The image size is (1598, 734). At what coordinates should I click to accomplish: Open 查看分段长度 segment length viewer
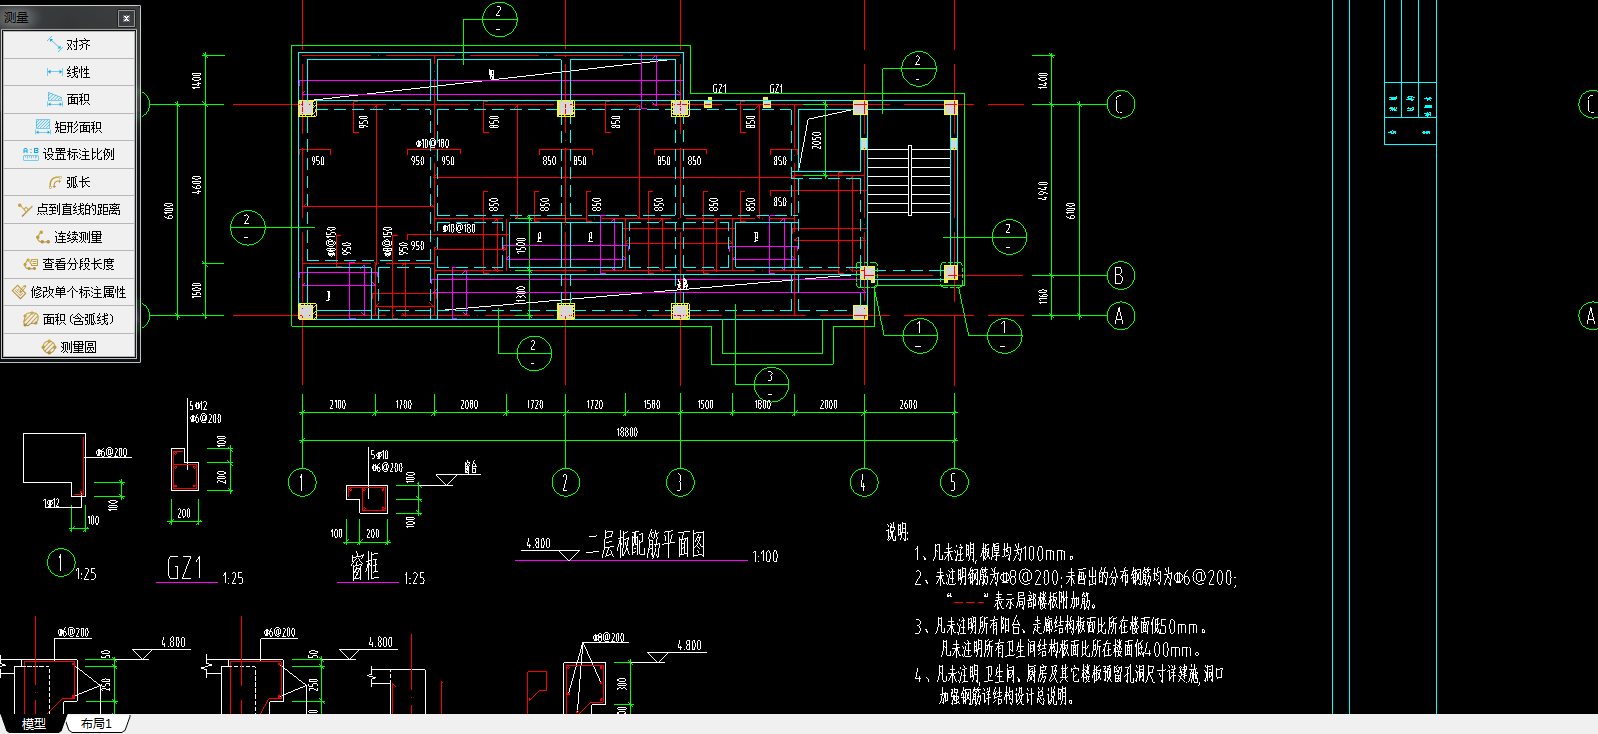69,264
